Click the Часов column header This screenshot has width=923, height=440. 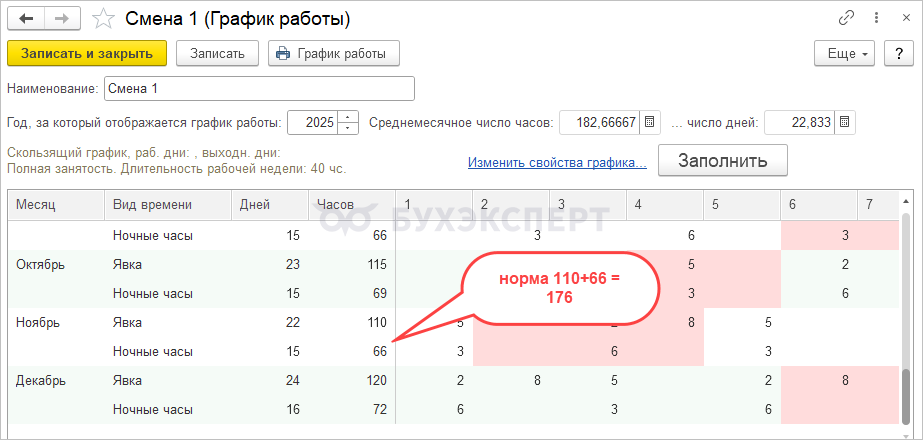351,204
